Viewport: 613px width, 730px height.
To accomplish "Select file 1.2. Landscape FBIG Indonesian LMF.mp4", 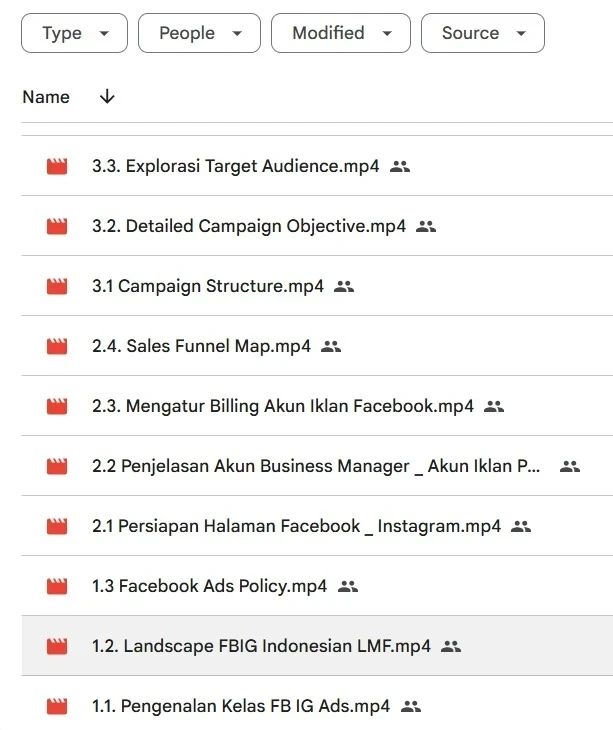I will pos(261,647).
